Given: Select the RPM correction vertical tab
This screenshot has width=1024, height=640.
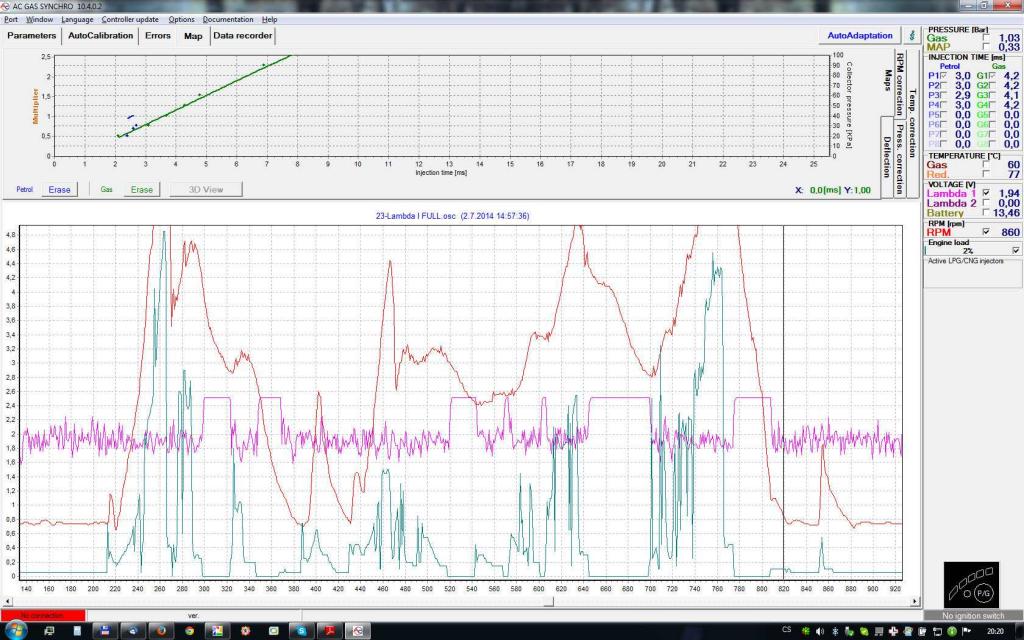Looking at the screenshot, I should [x=900, y=85].
